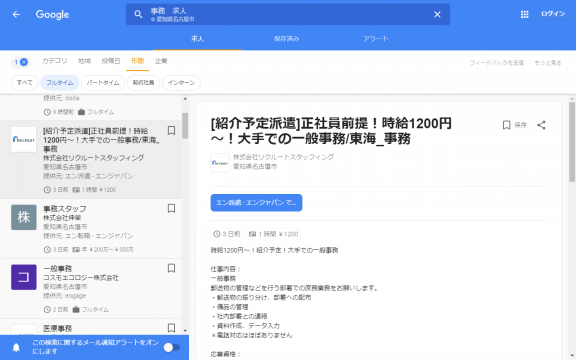Go back with the left arrow icon
Image resolution: width=576 pixels, height=360 pixels.
pyautogui.click(x=16, y=14)
